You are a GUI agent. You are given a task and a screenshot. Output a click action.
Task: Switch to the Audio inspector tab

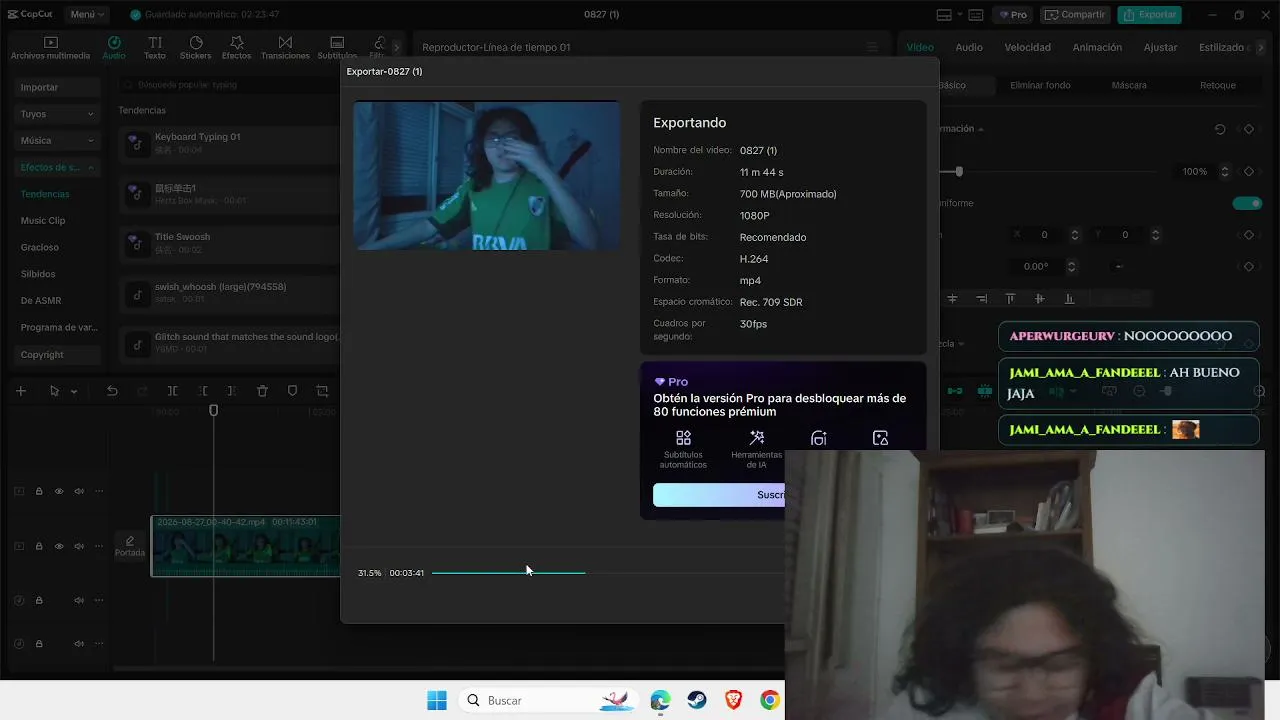(969, 47)
